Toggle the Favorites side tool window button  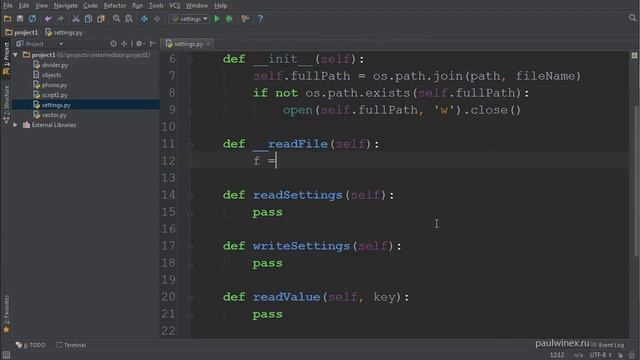(6, 313)
